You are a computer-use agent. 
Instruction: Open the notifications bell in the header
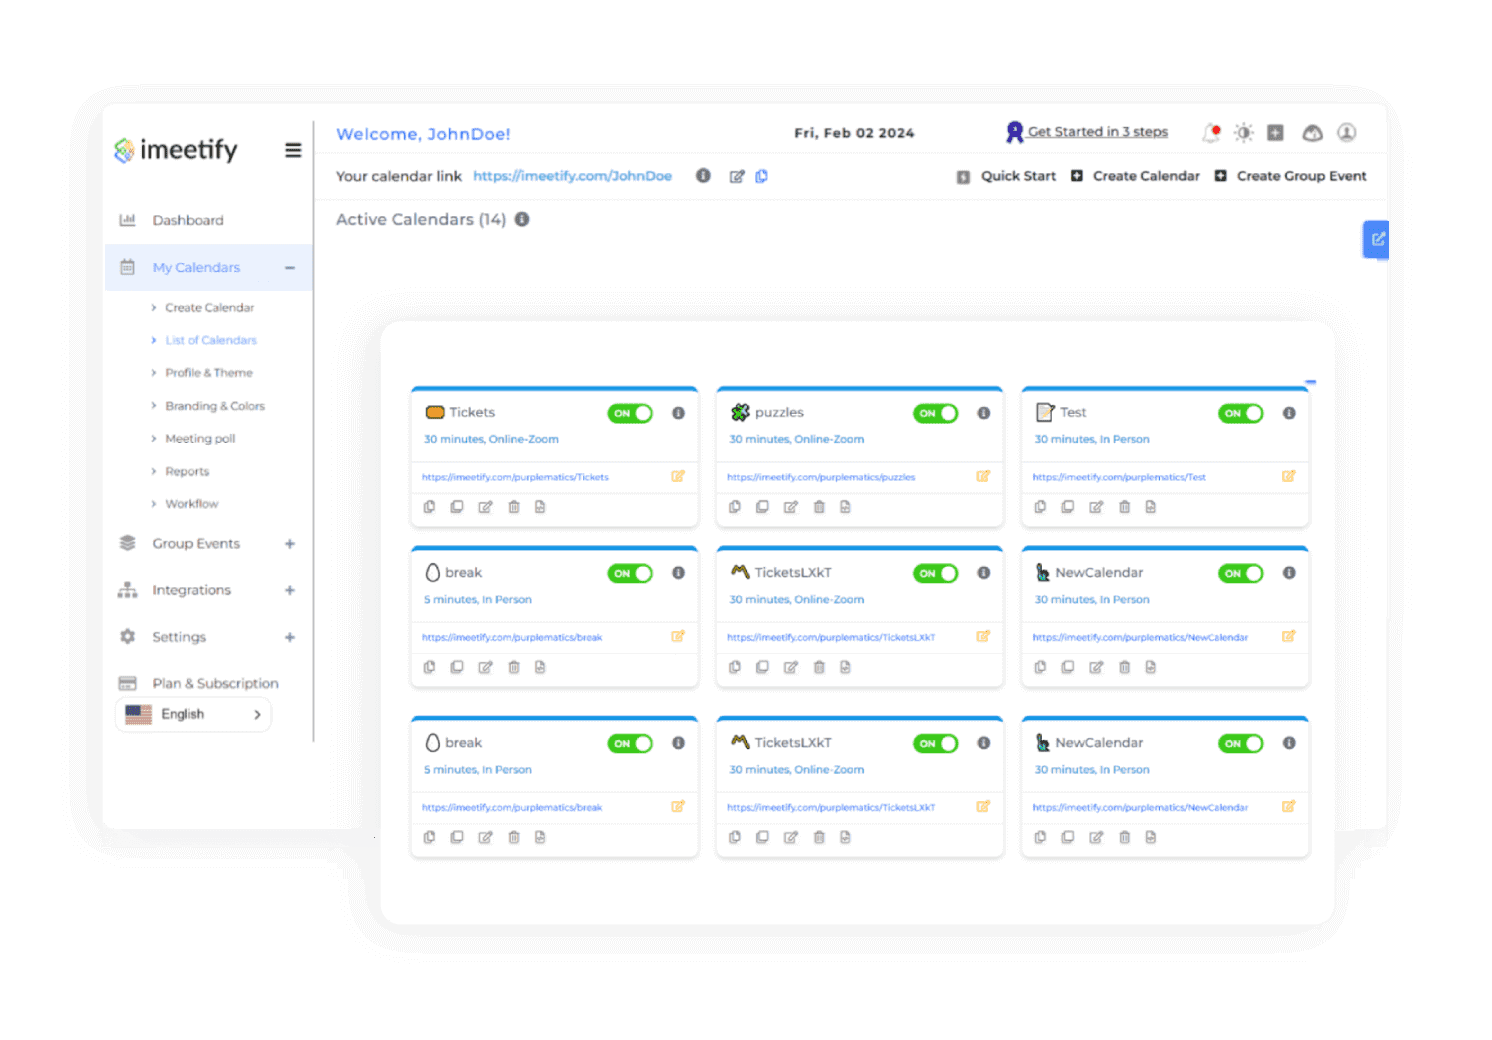[x=1211, y=131]
